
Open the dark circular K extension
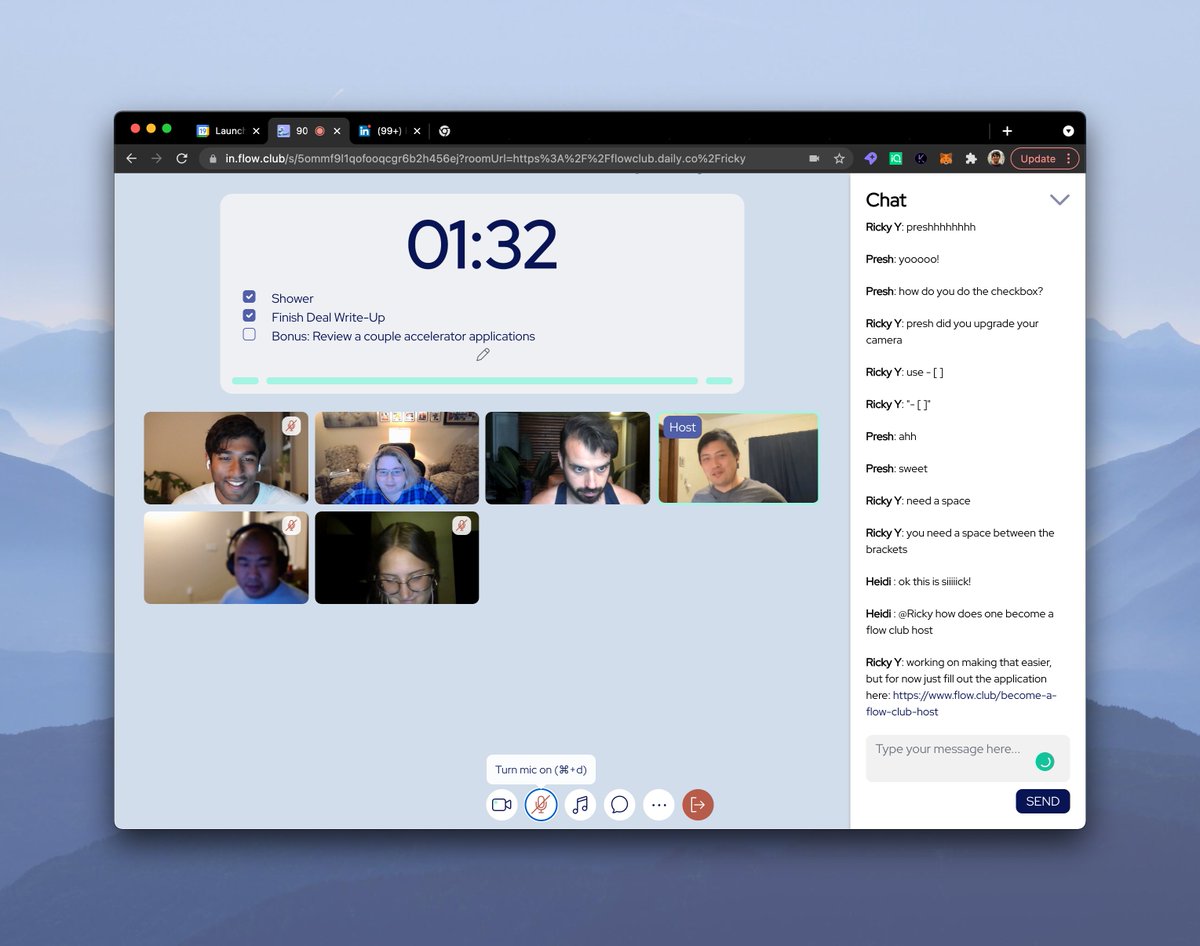[921, 158]
